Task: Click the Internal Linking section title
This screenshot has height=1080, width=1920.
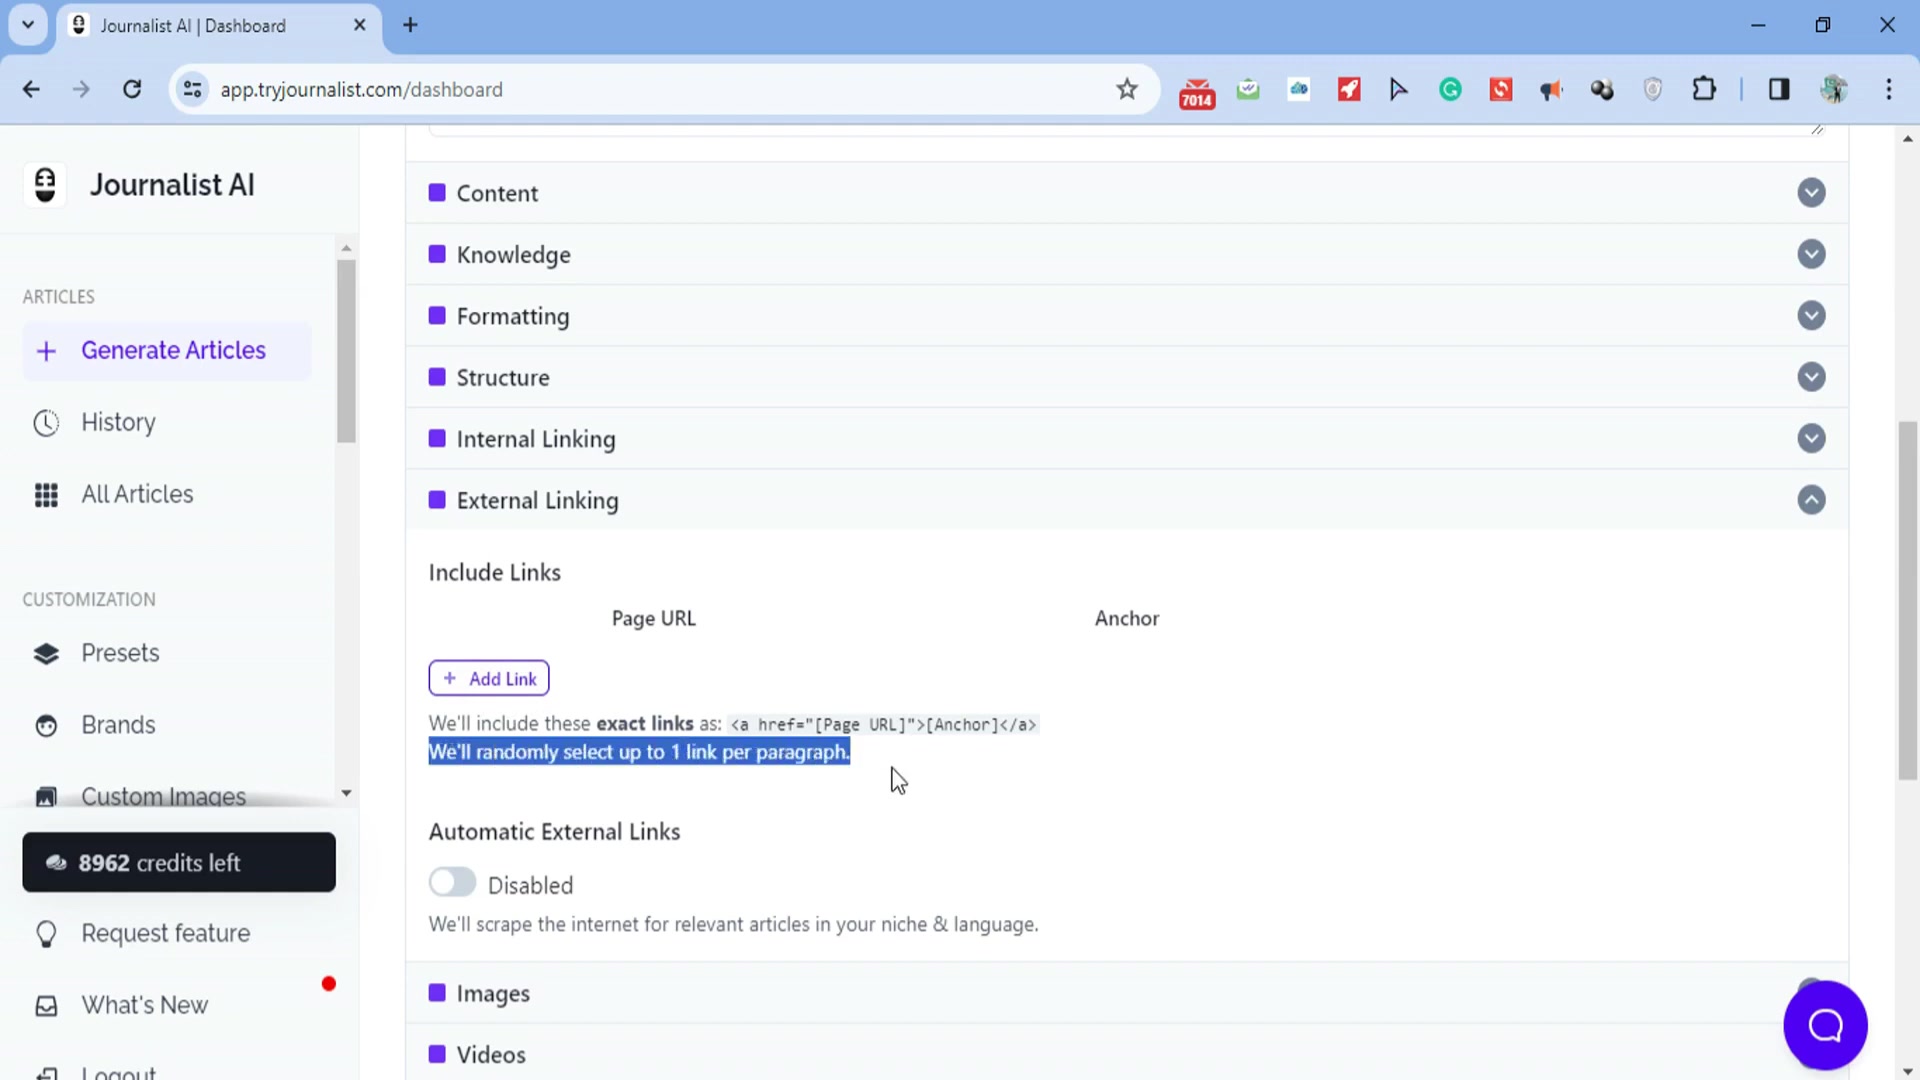Action: tap(536, 439)
